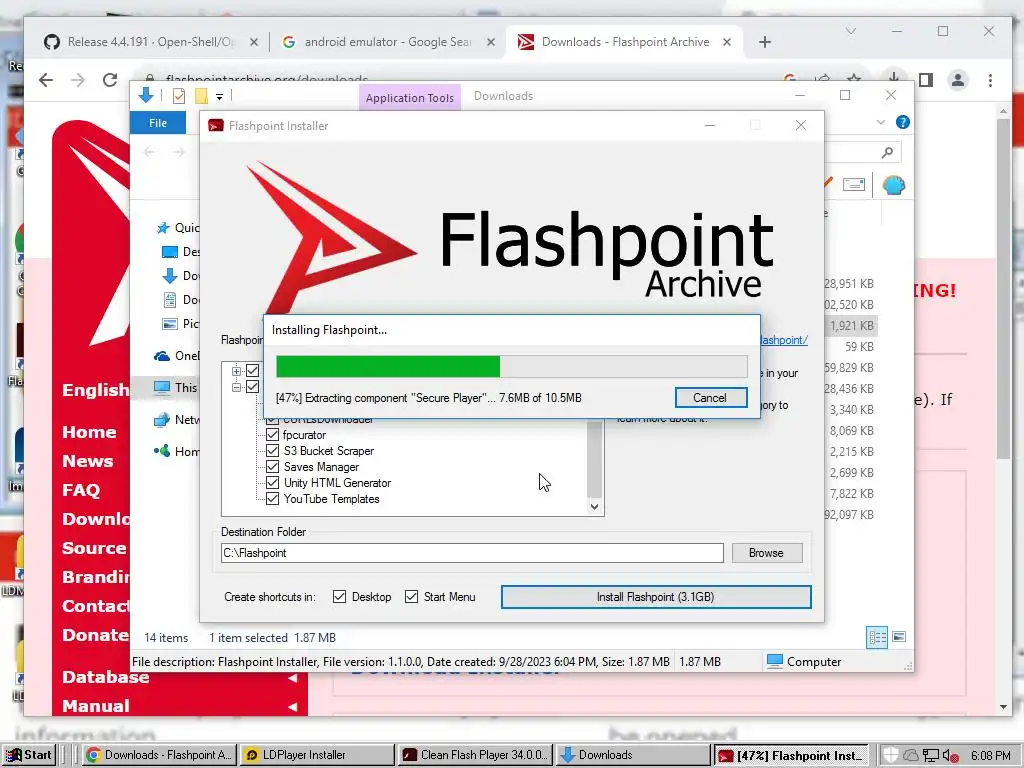
Task: Switch explorer to details view icon
Action: click(x=877, y=637)
